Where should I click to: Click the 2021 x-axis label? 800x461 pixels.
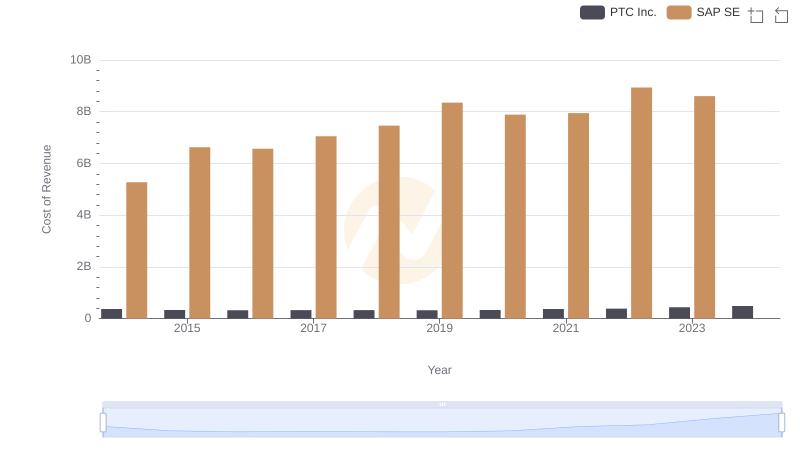point(565,328)
